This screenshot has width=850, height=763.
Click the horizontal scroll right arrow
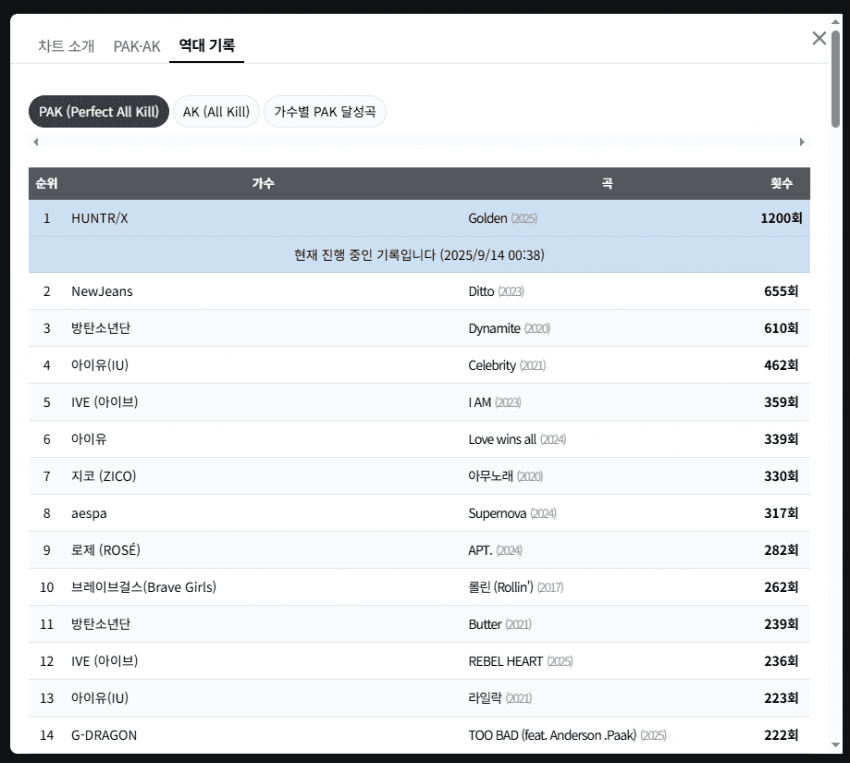[802, 142]
